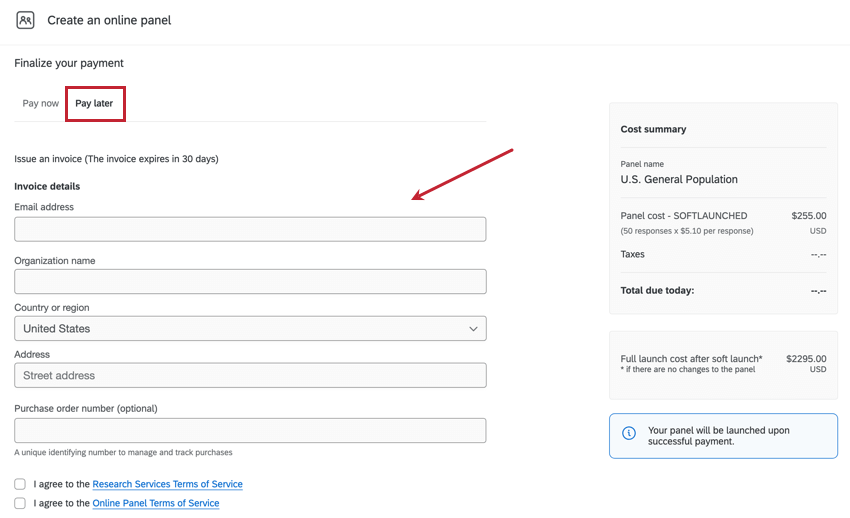Select the Pay later tab
This screenshot has width=850, height=518.
(94, 103)
